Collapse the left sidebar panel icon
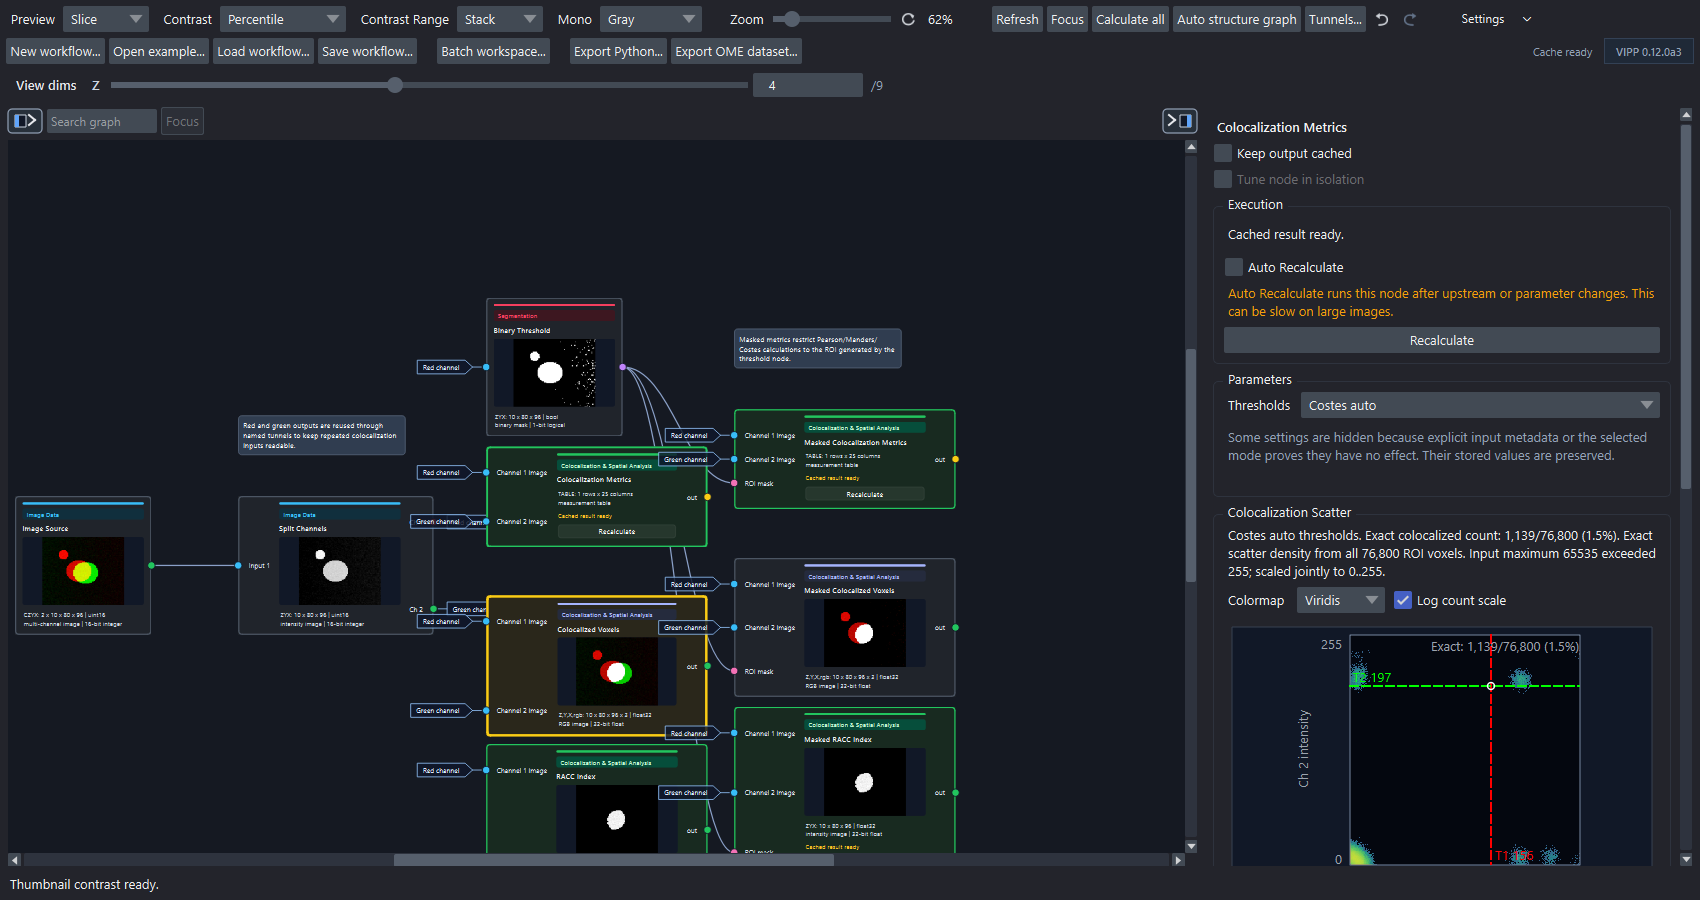Screen dimensions: 1700x900 (25, 121)
